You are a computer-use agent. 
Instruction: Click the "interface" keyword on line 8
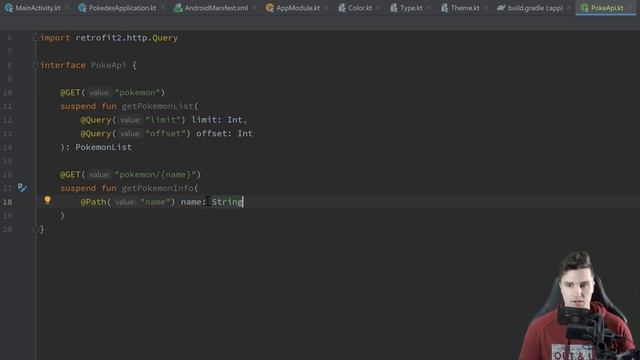click(63, 65)
